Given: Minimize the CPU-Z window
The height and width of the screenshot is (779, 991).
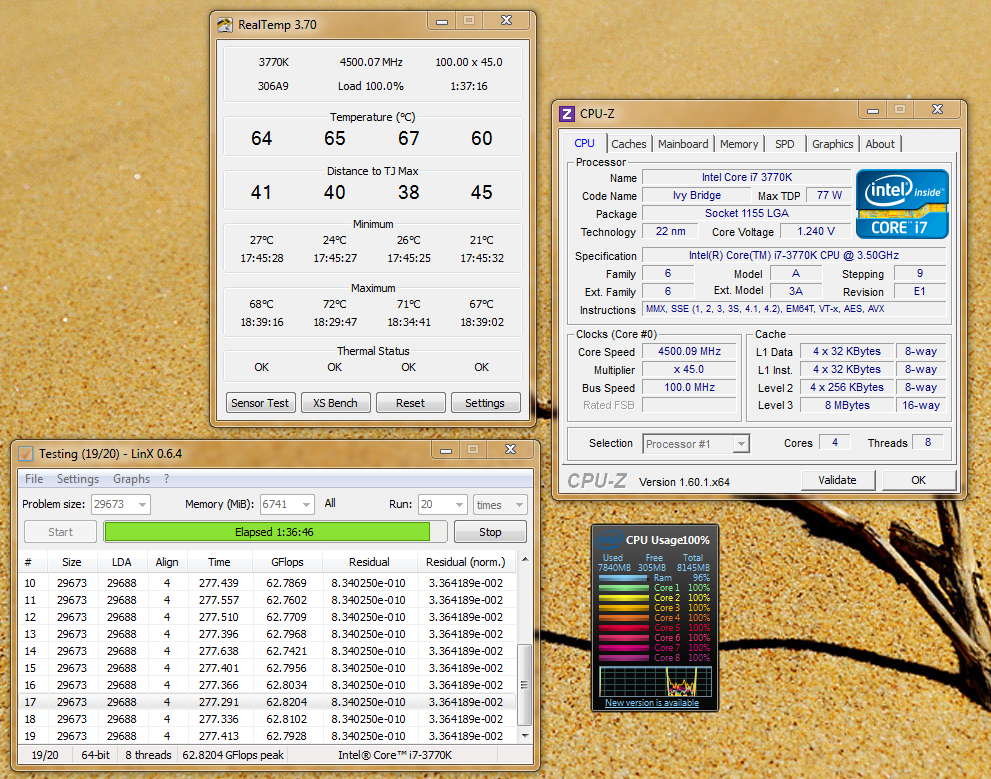Looking at the screenshot, I should (x=873, y=110).
